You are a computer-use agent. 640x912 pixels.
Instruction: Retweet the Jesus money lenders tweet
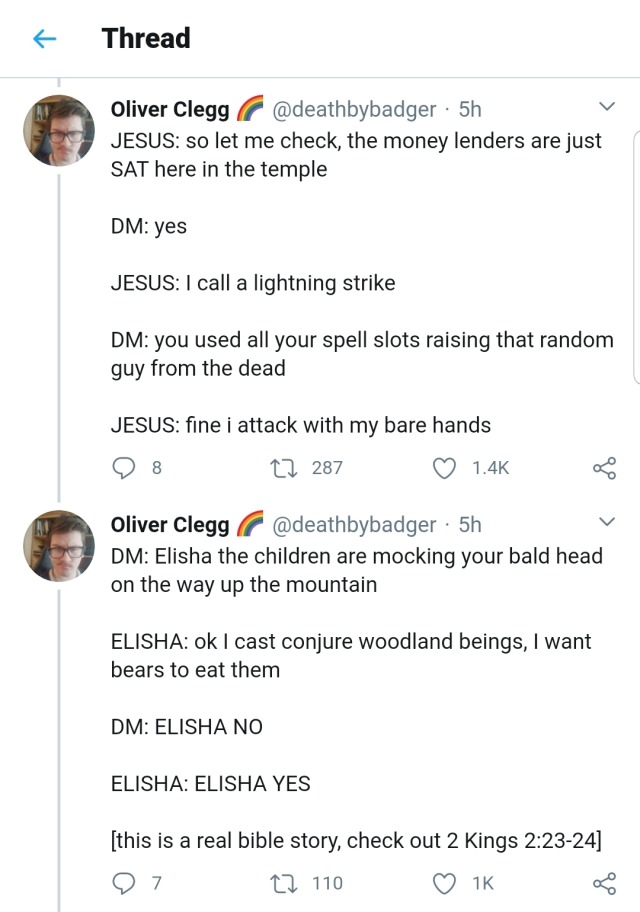[283, 467]
